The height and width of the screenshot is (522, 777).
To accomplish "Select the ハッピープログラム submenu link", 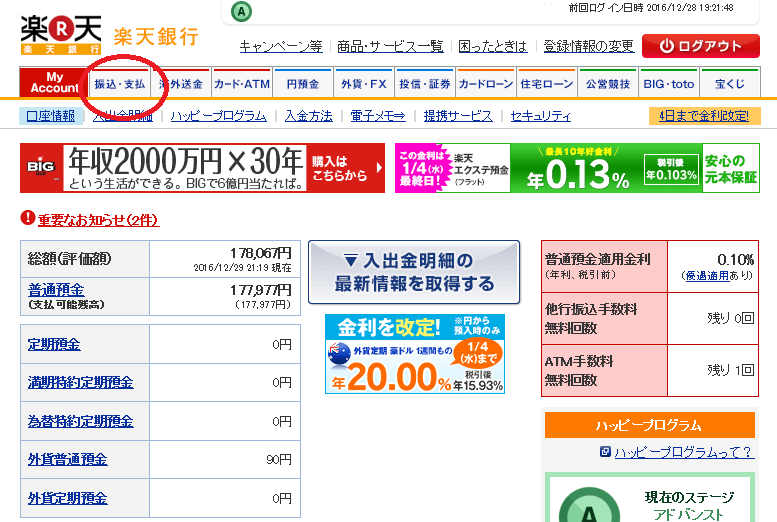I will 219,116.
